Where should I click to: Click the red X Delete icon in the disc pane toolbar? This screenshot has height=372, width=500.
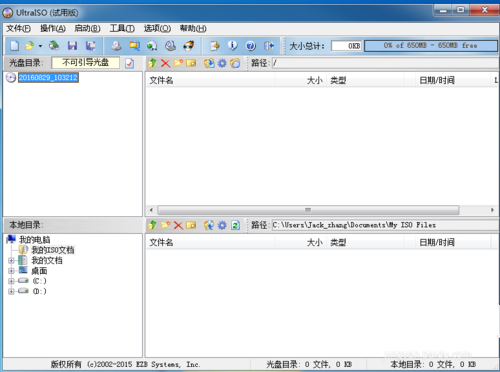pos(165,63)
